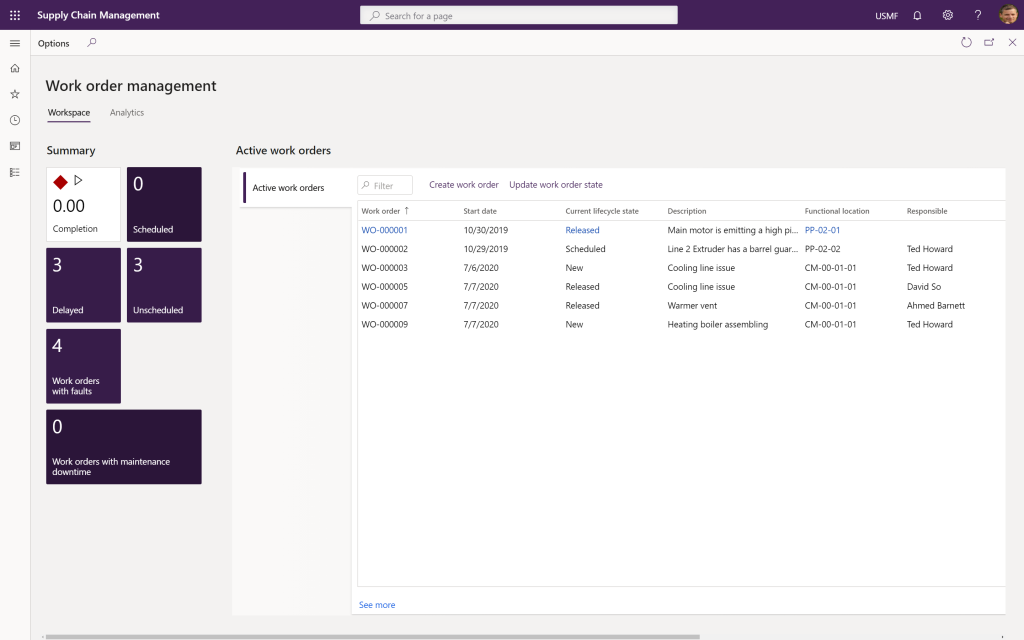Go to Home in left sidebar
This screenshot has height=640, width=1024.
coord(15,68)
